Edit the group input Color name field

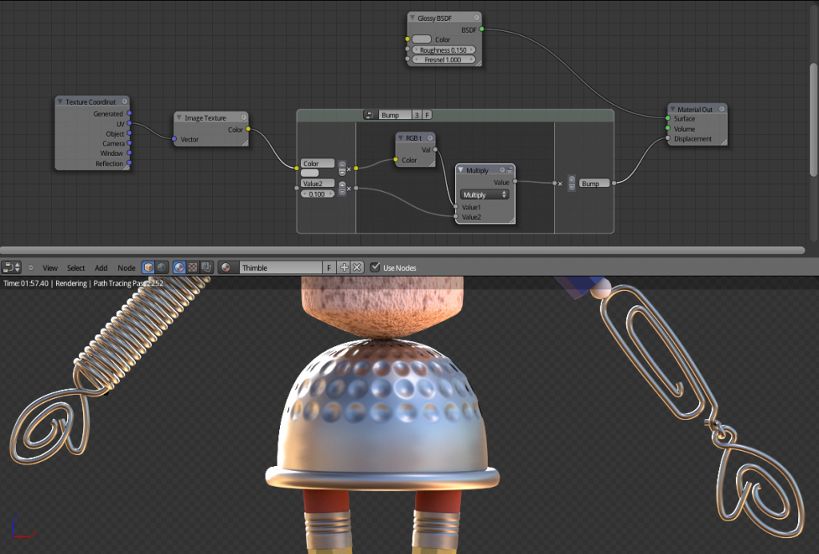click(318, 163)
